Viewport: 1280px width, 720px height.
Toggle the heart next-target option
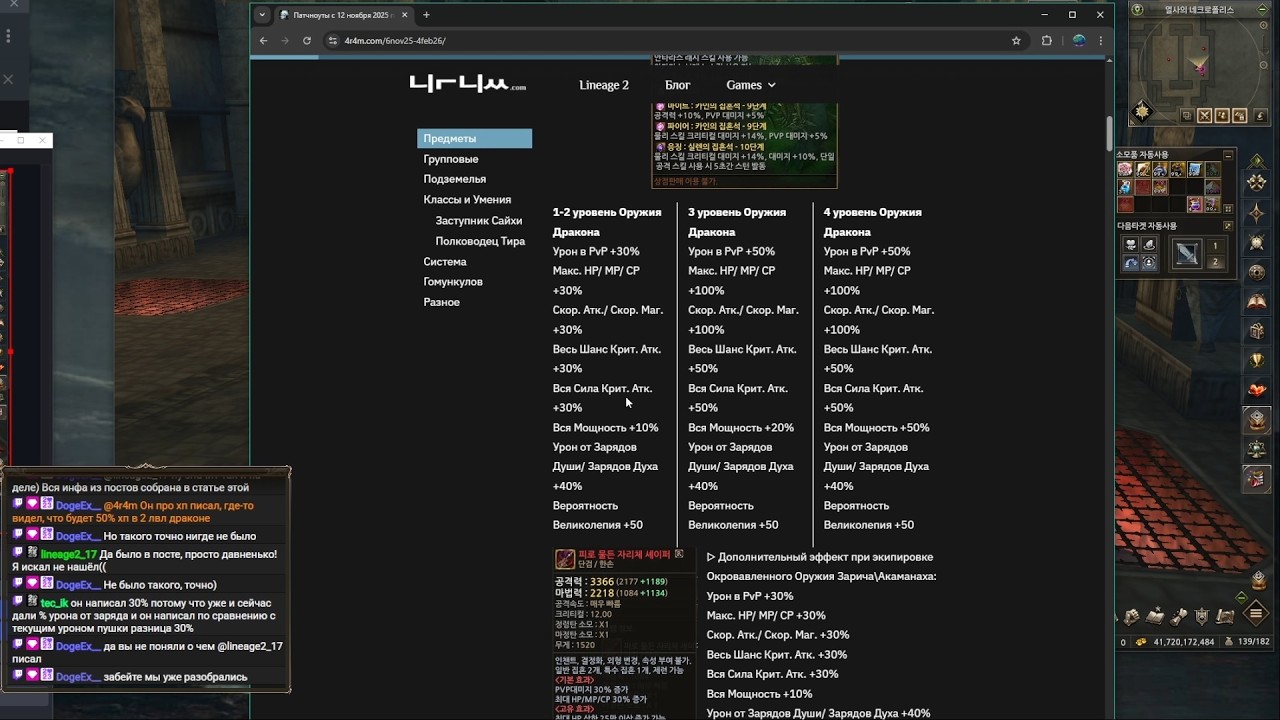pos(1131,245)
